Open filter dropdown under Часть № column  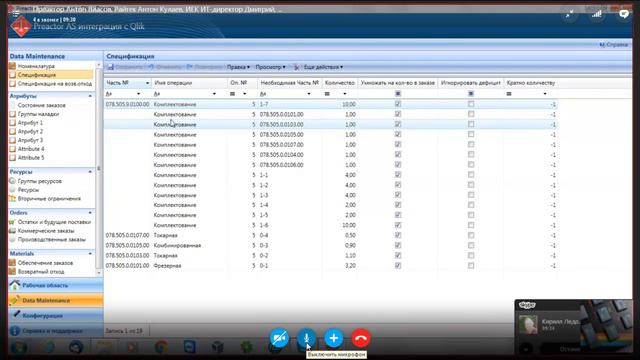coord(138,94)
